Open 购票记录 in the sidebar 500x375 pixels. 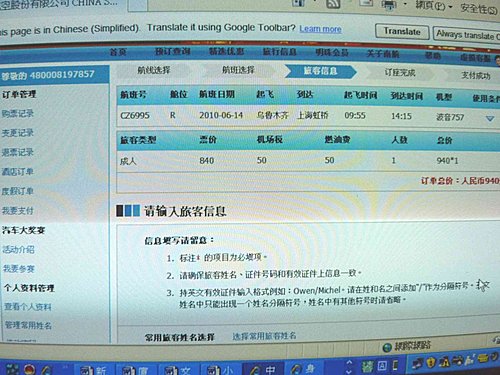tap(18, 113)
